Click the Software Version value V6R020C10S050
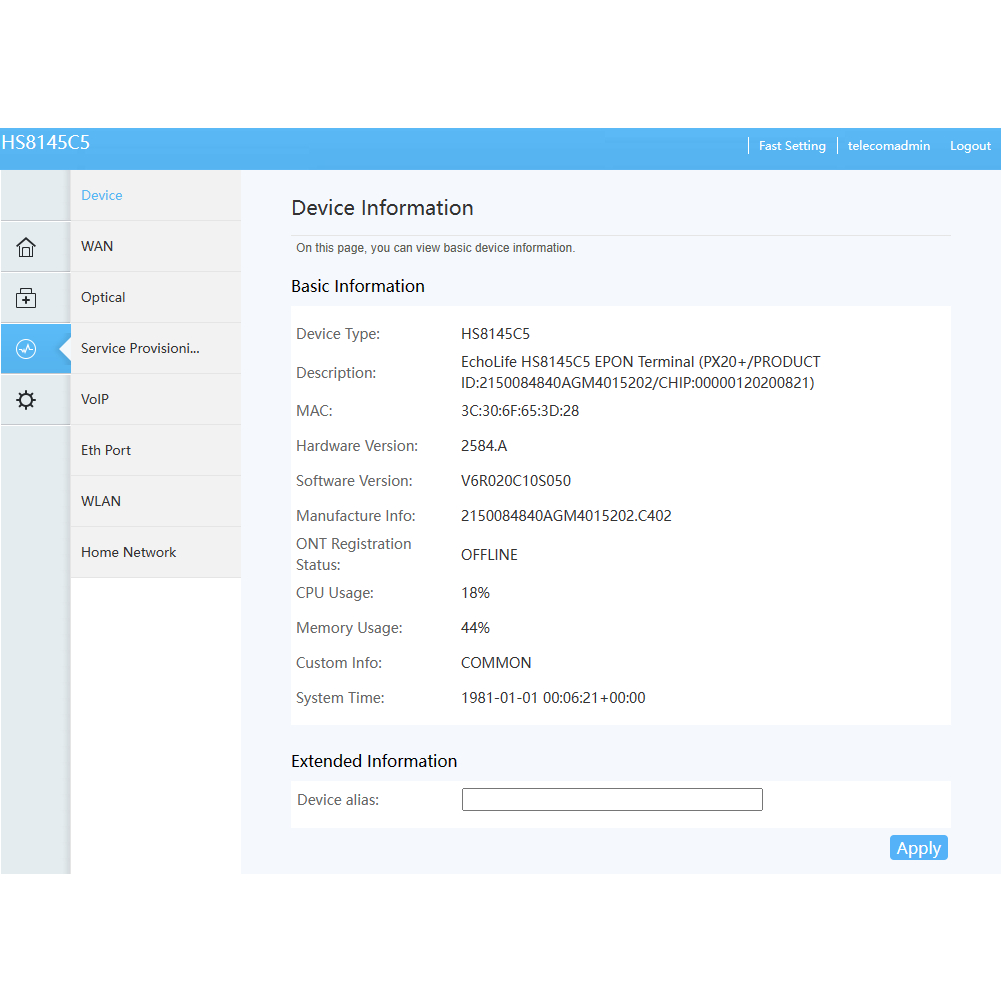 [516, 481]
